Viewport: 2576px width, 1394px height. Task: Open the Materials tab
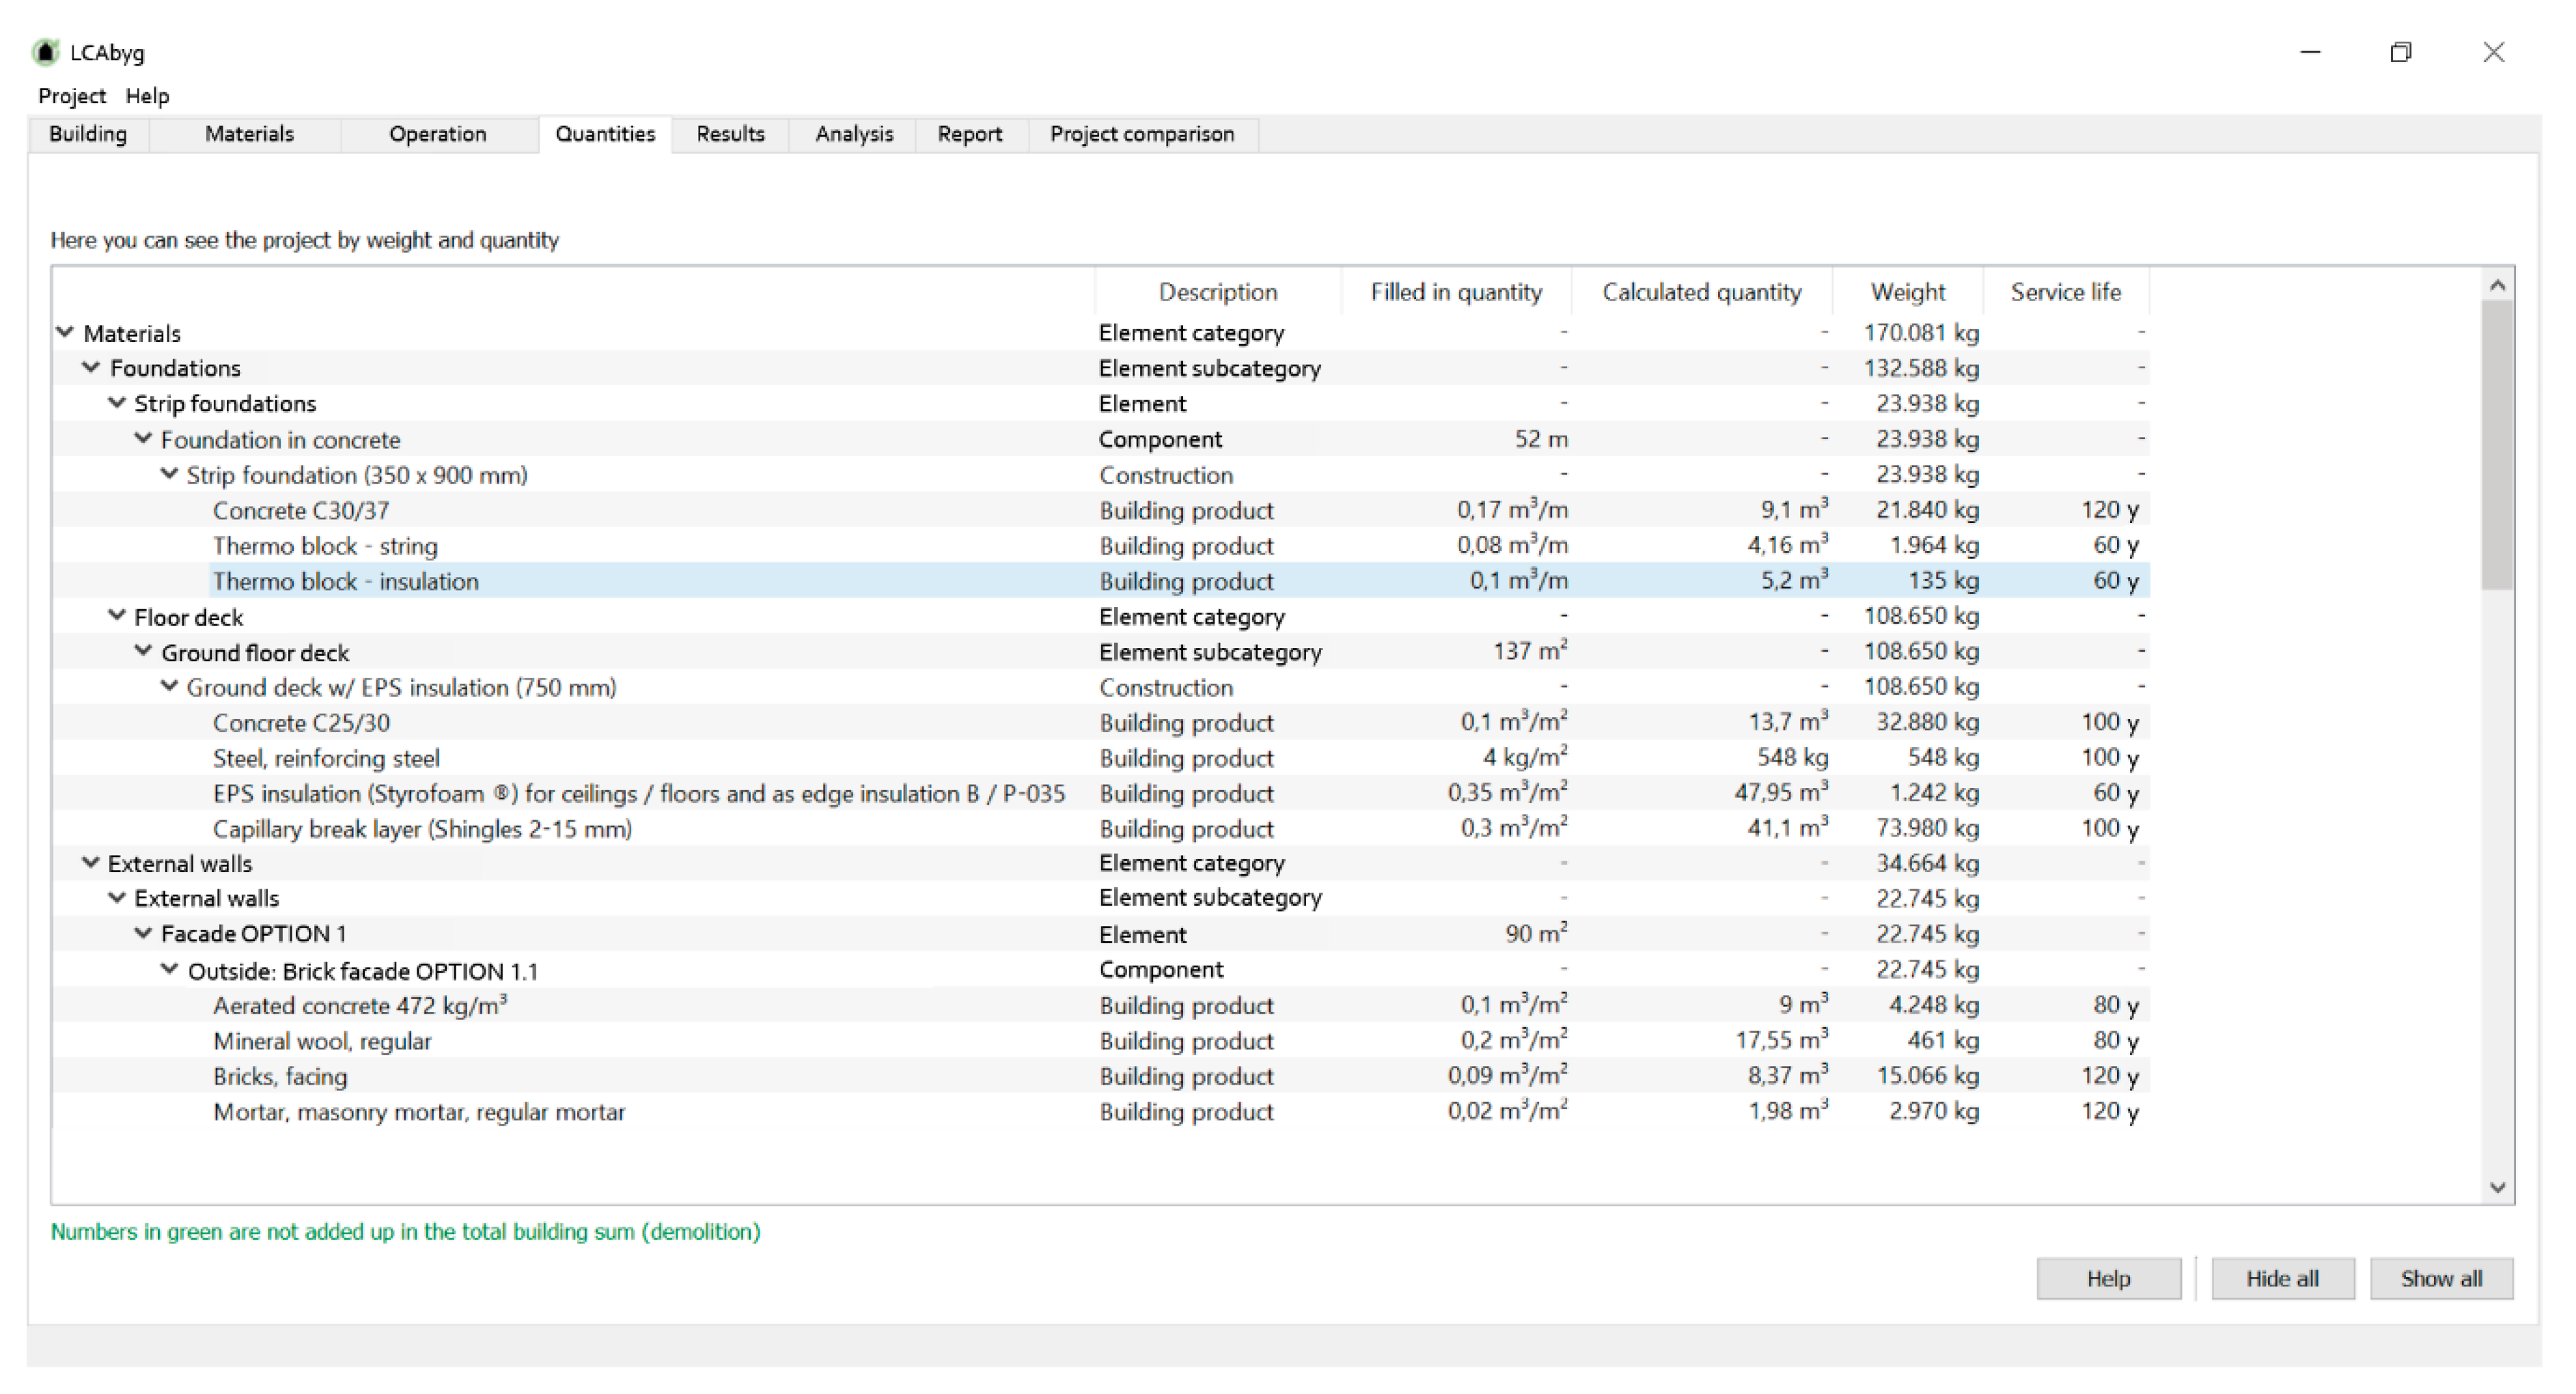click(249, 134)
